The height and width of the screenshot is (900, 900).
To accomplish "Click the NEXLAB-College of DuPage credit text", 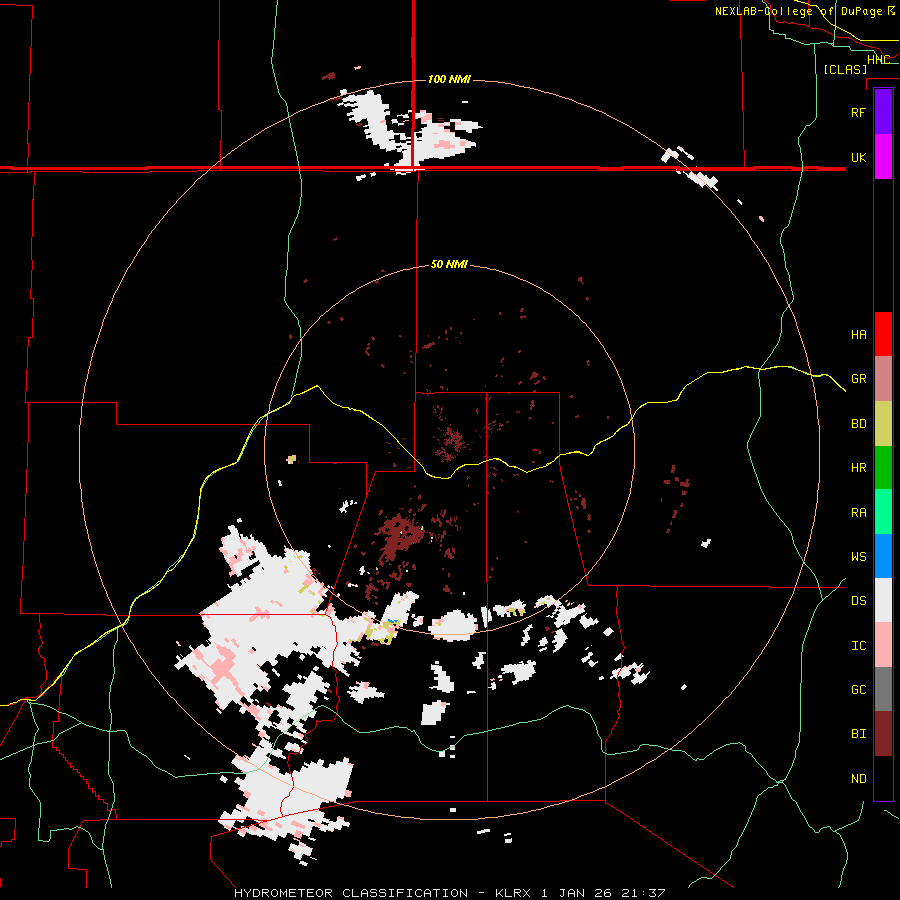I will 805,11.
